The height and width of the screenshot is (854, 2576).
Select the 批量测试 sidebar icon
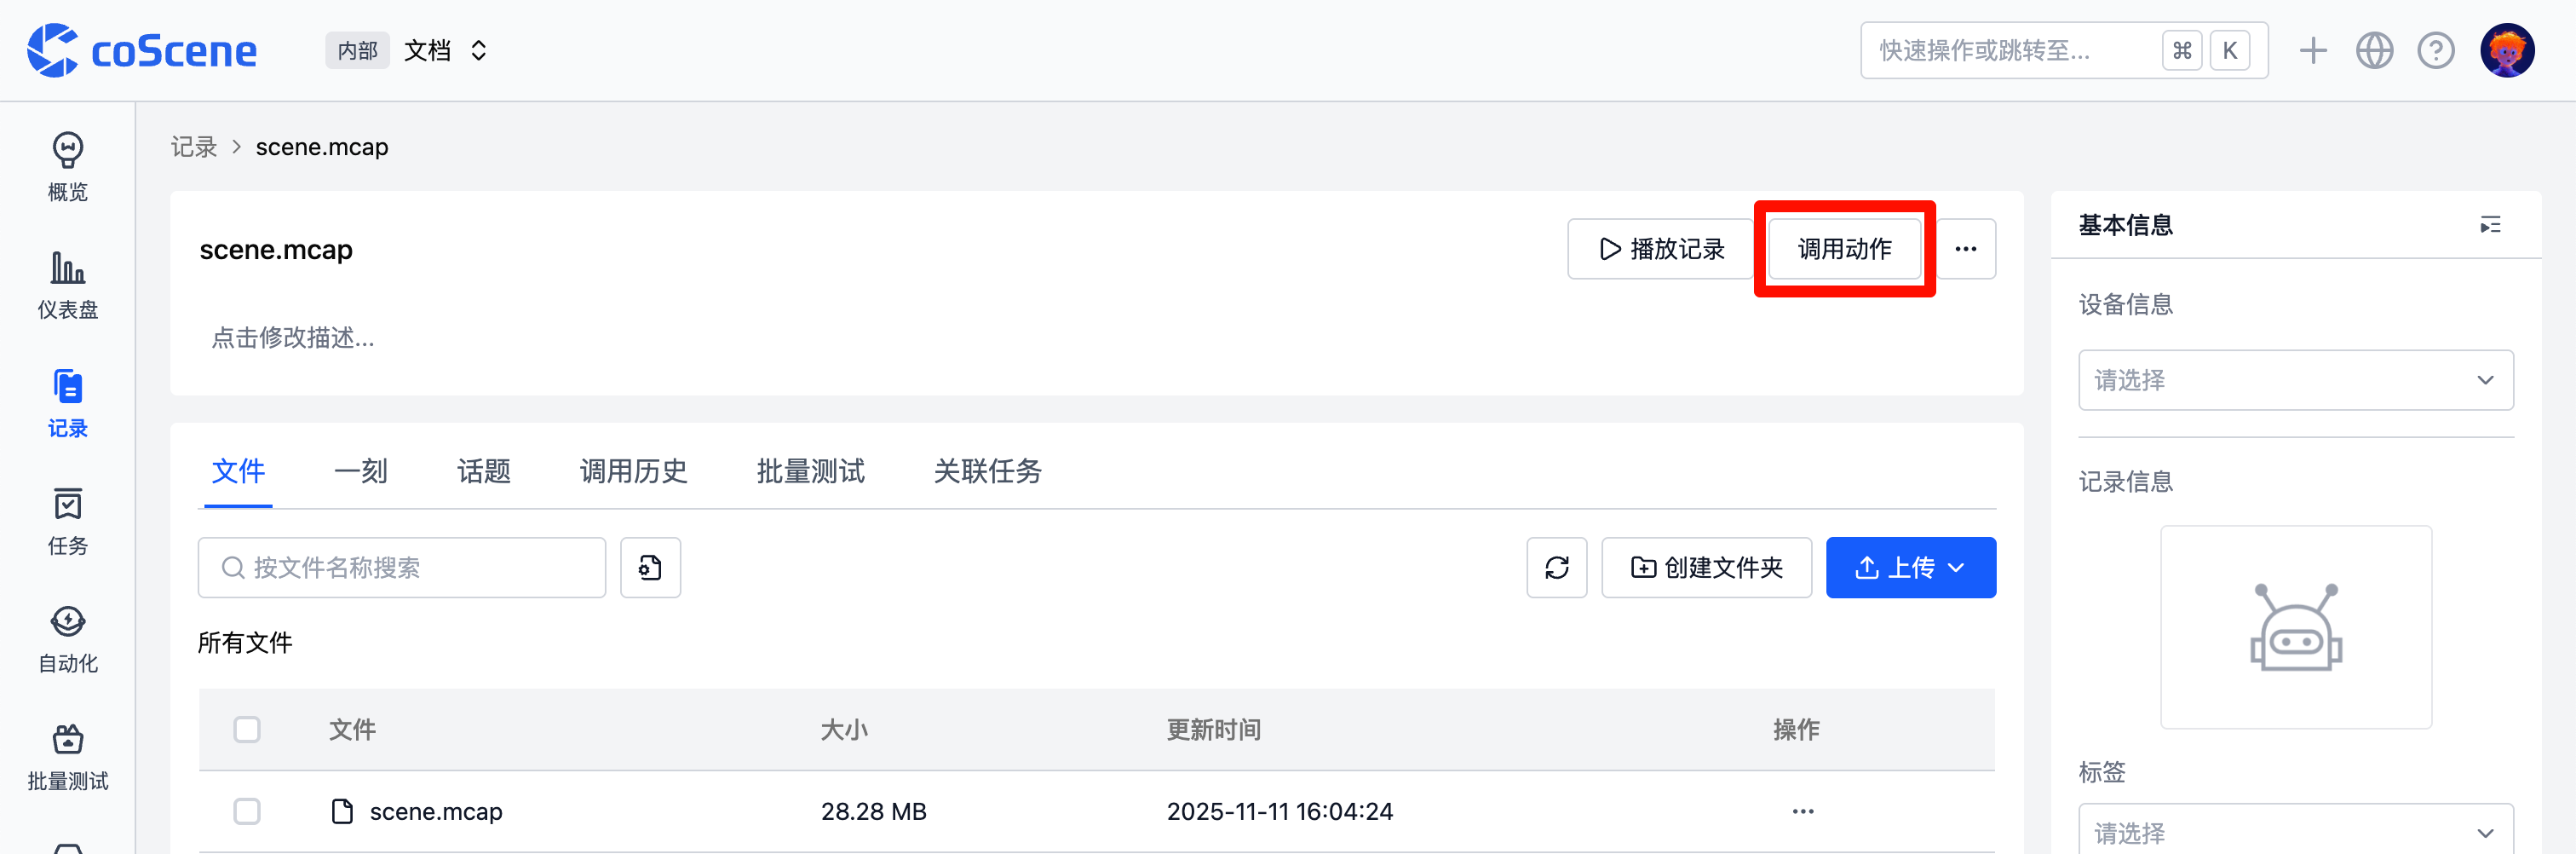[x=67, y=755]
